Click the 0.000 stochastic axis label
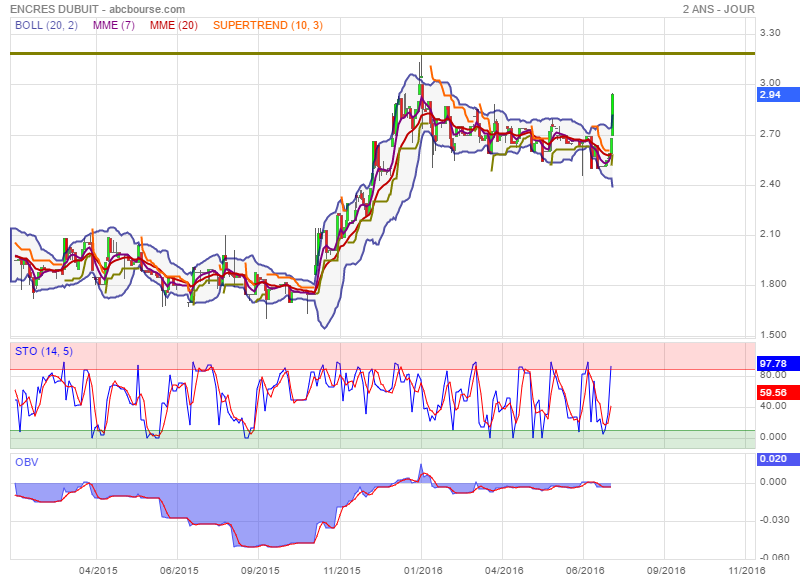The width and height of the screenshot is (800, 580). pyautogui.click(x=772, y=437)
